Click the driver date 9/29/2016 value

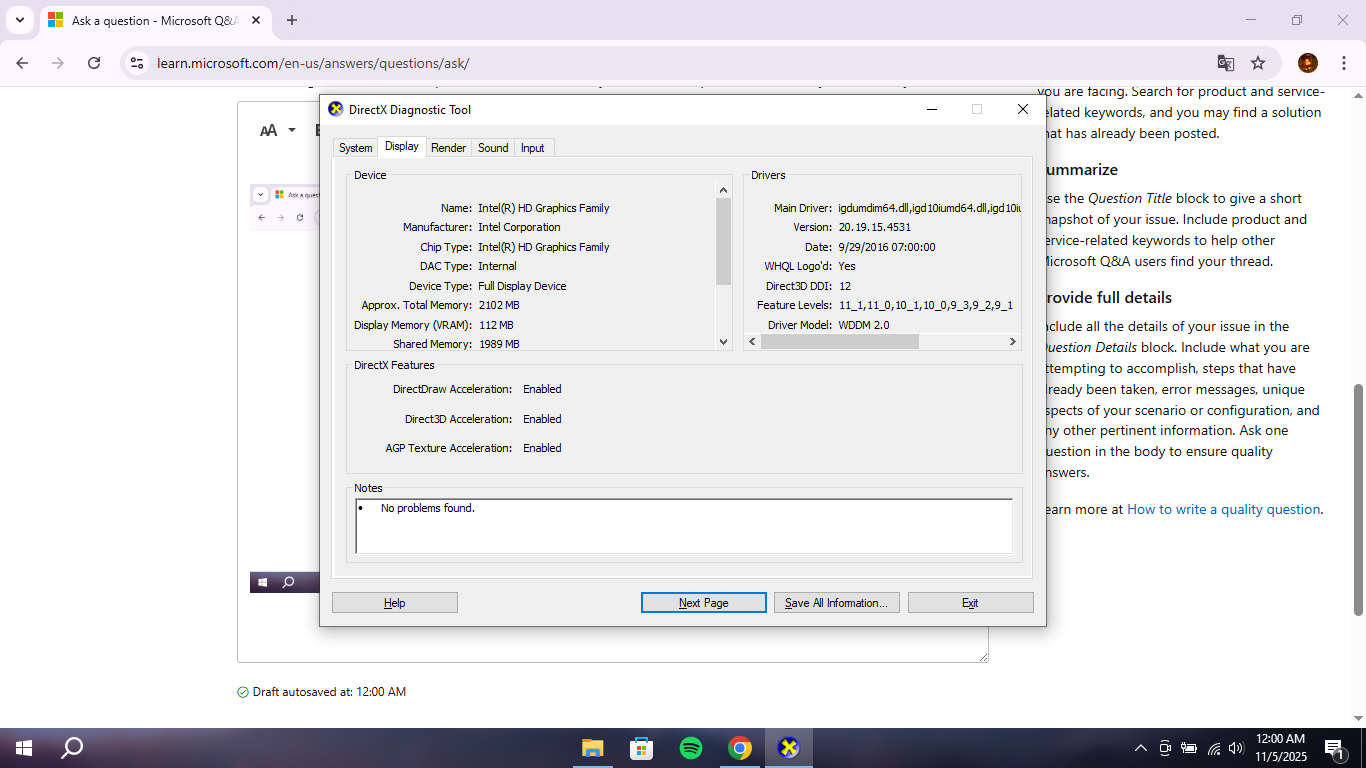point(887,247)
